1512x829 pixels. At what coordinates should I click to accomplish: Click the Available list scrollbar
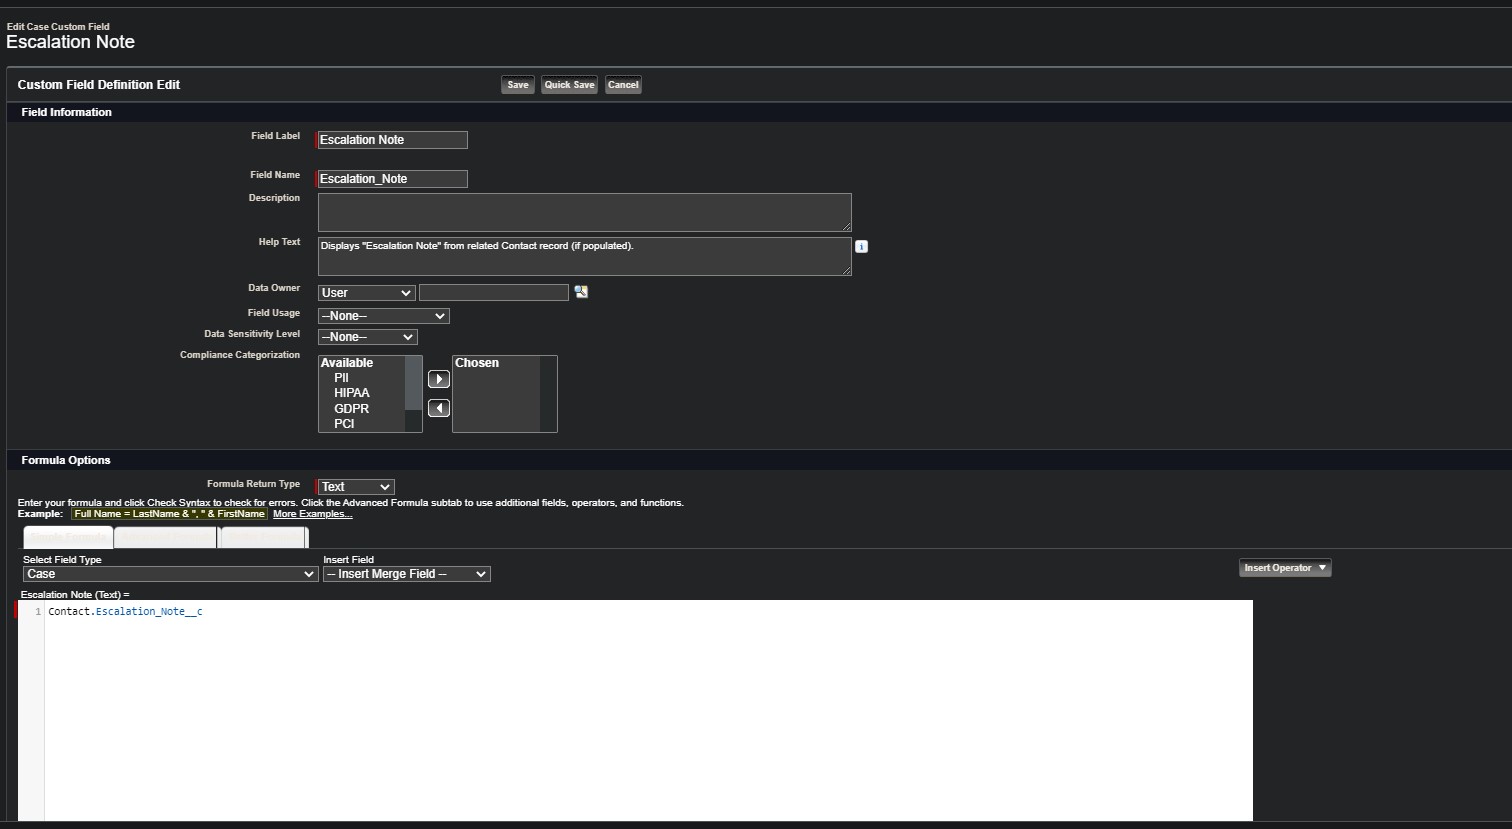pyautogui.click(x=413, y=394)
